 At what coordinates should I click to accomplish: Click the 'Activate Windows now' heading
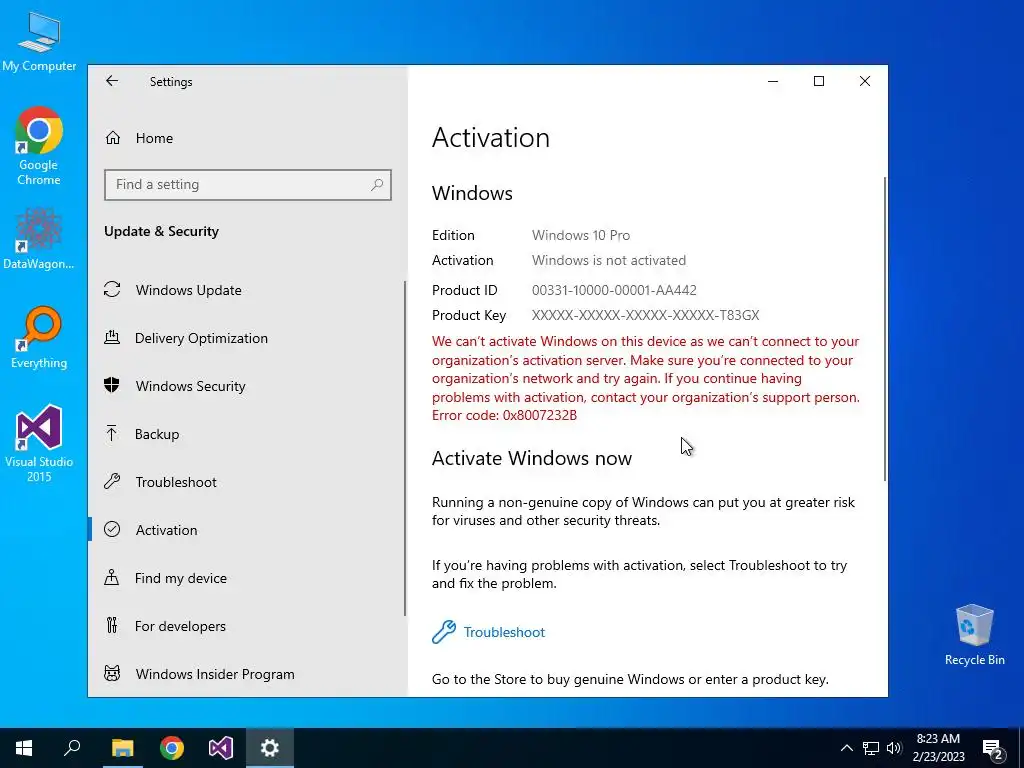tap(532, 458)
